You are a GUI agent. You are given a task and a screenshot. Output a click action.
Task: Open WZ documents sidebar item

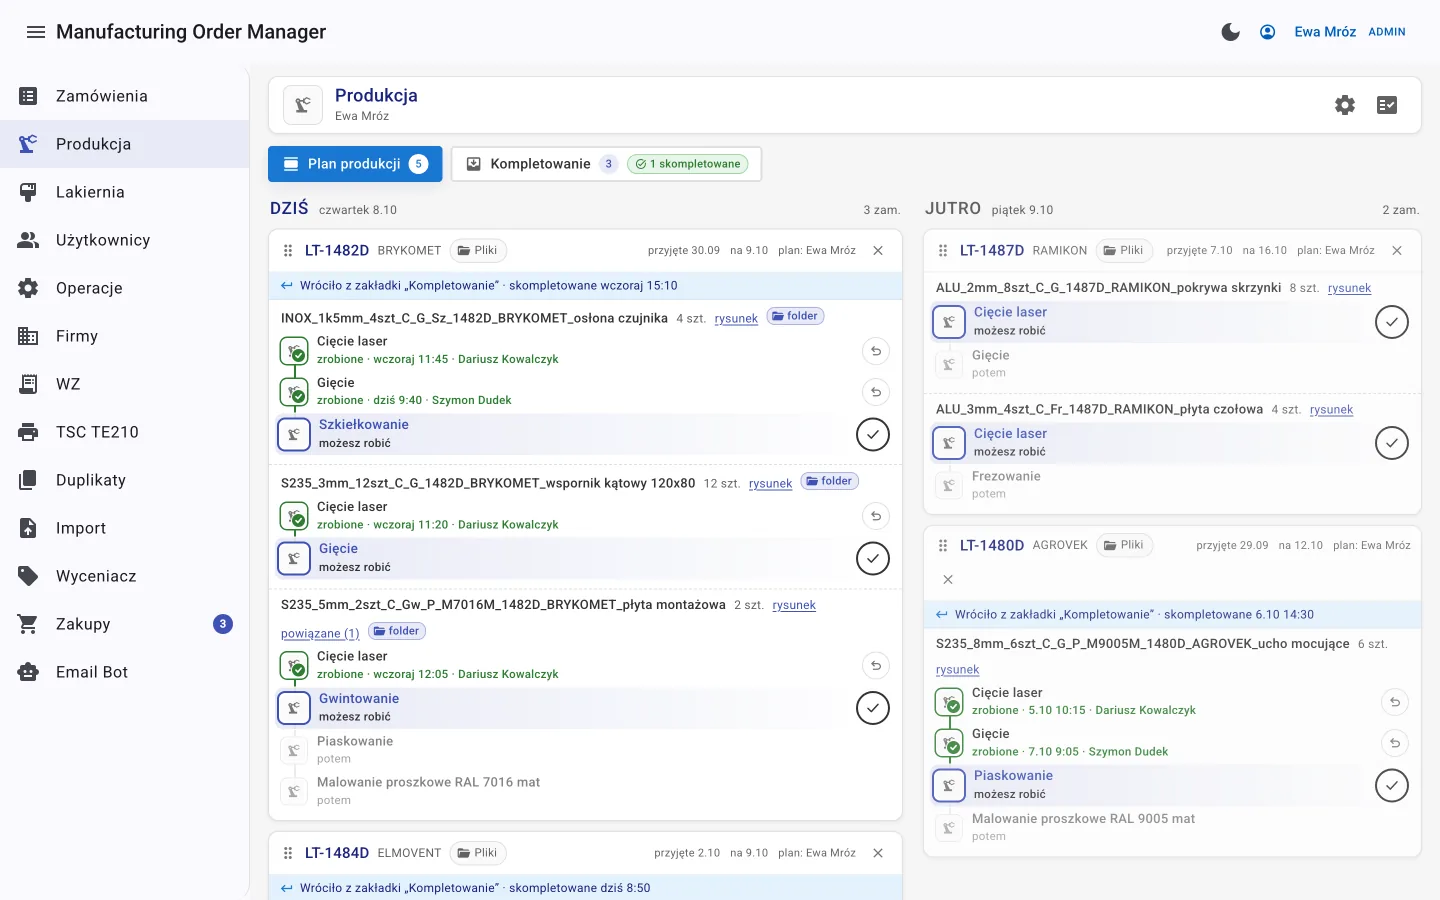point(124,384)
